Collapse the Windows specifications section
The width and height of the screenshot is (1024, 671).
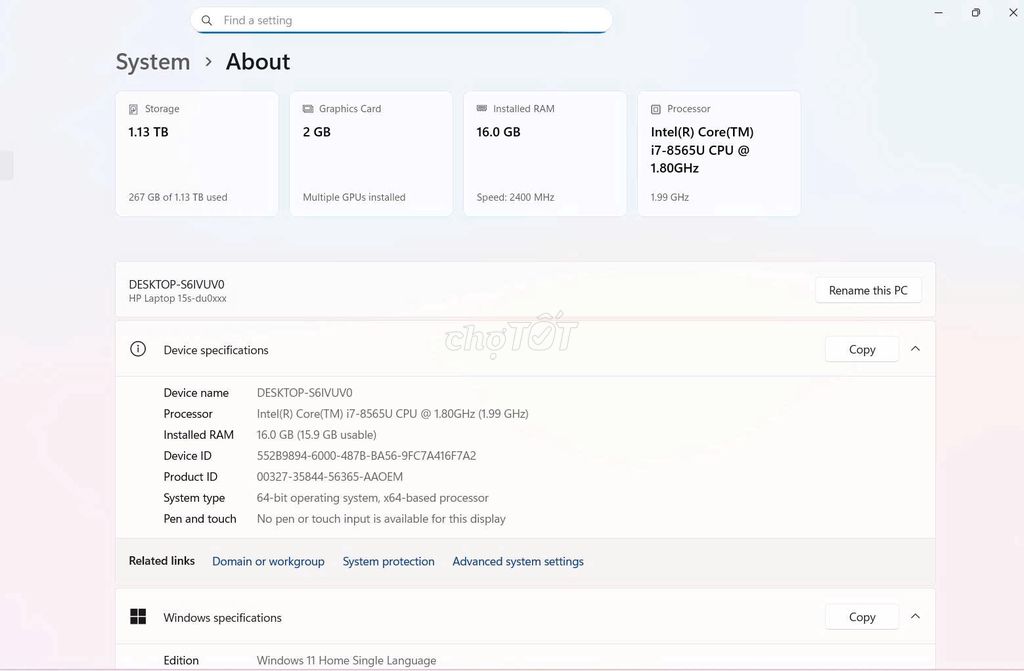click(916, 616)
